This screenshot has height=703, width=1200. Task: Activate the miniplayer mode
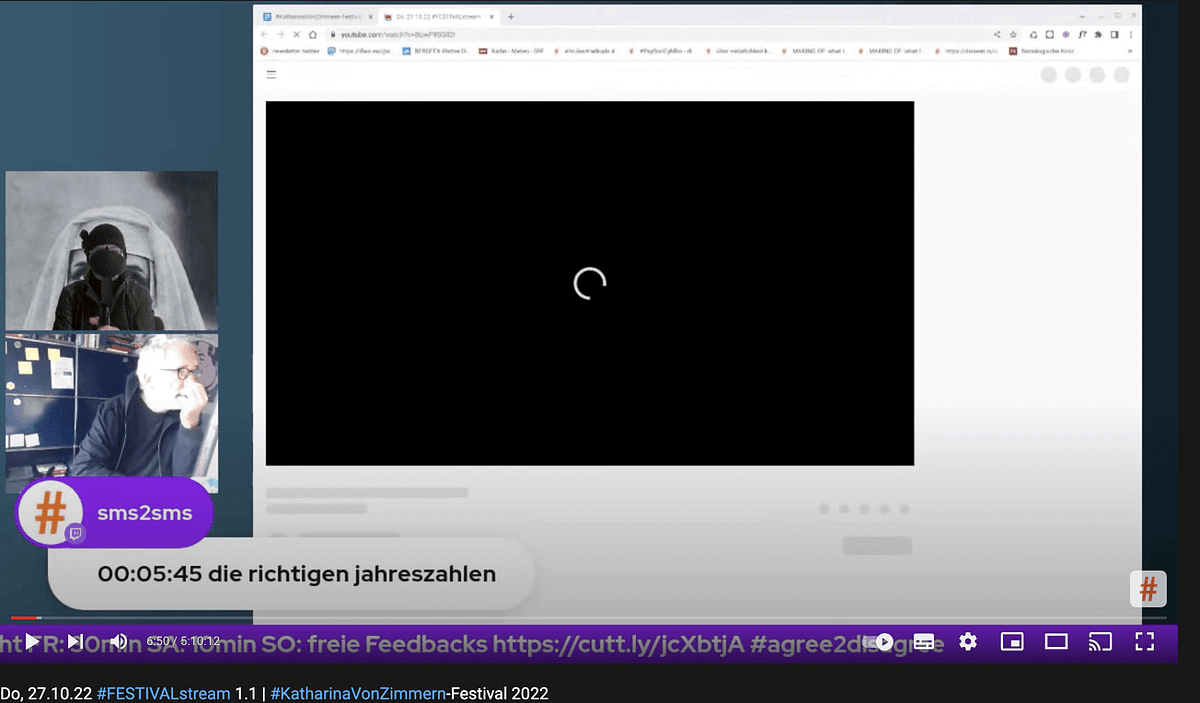tap(1012, 642)
